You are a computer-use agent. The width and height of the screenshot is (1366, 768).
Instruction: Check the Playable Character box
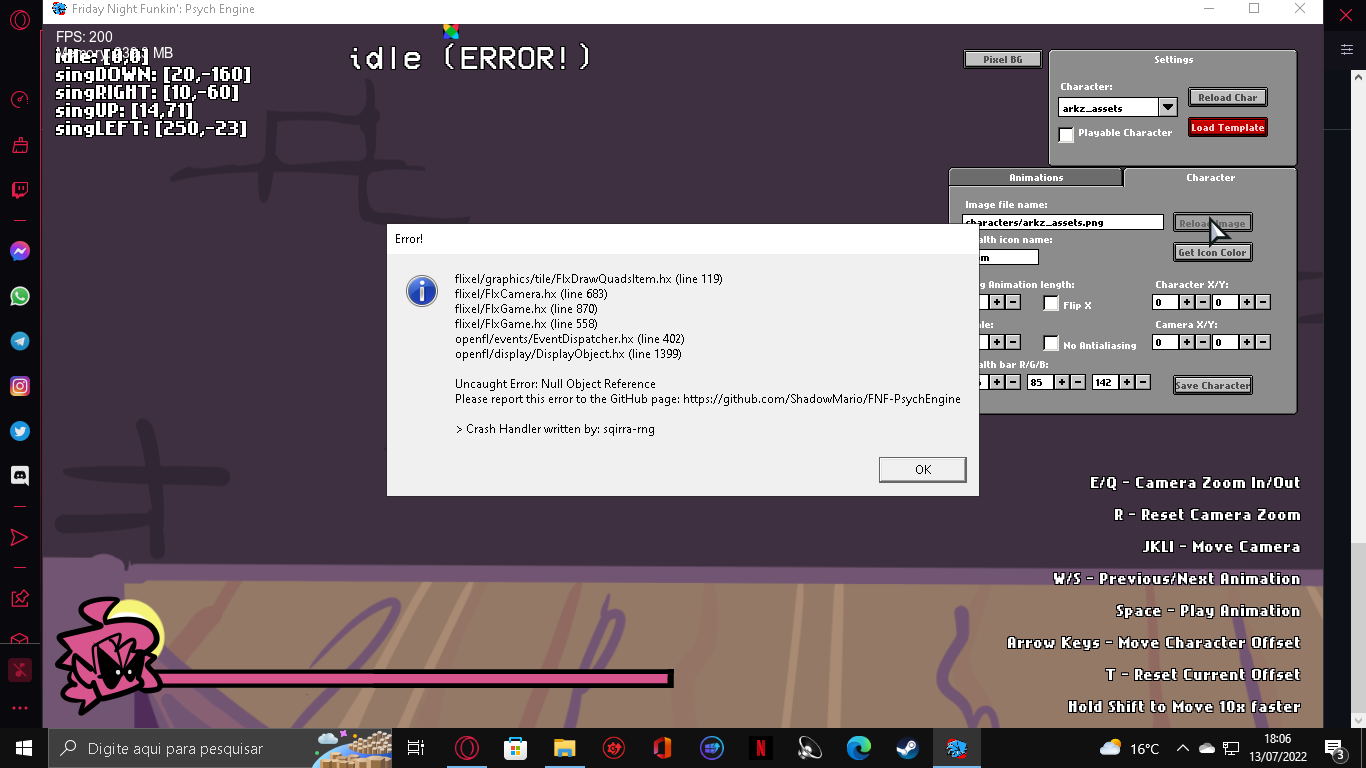tap(1066, 134)
